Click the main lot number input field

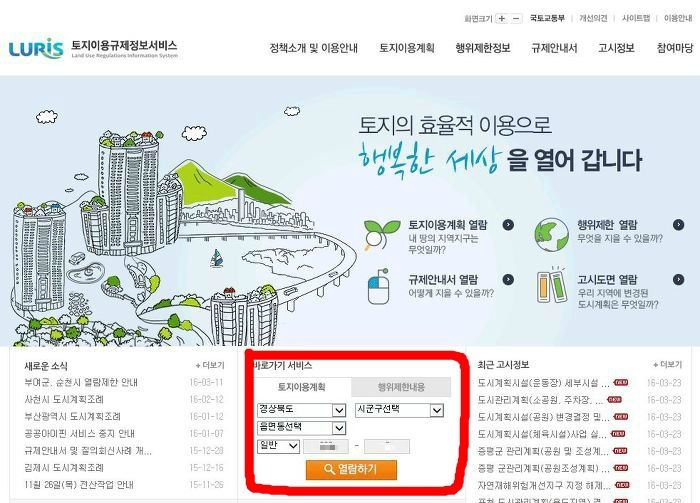coord(326,446)
